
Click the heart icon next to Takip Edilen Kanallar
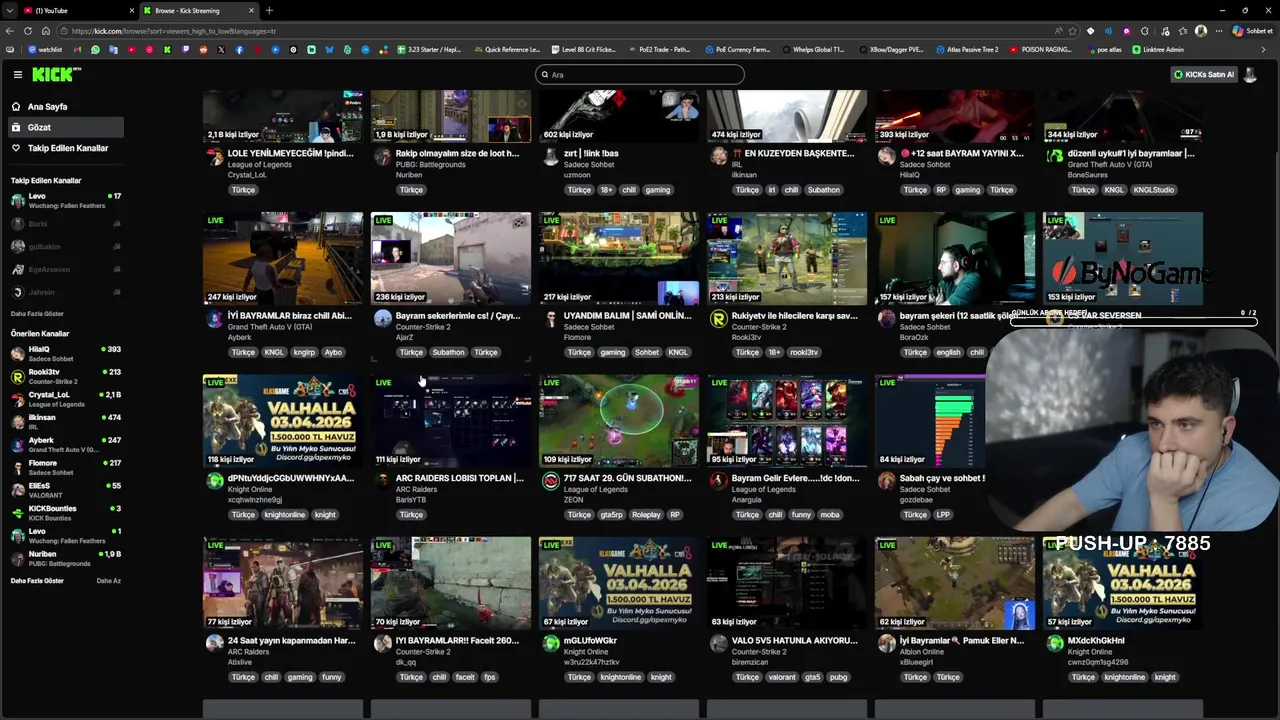coord(16,148)
